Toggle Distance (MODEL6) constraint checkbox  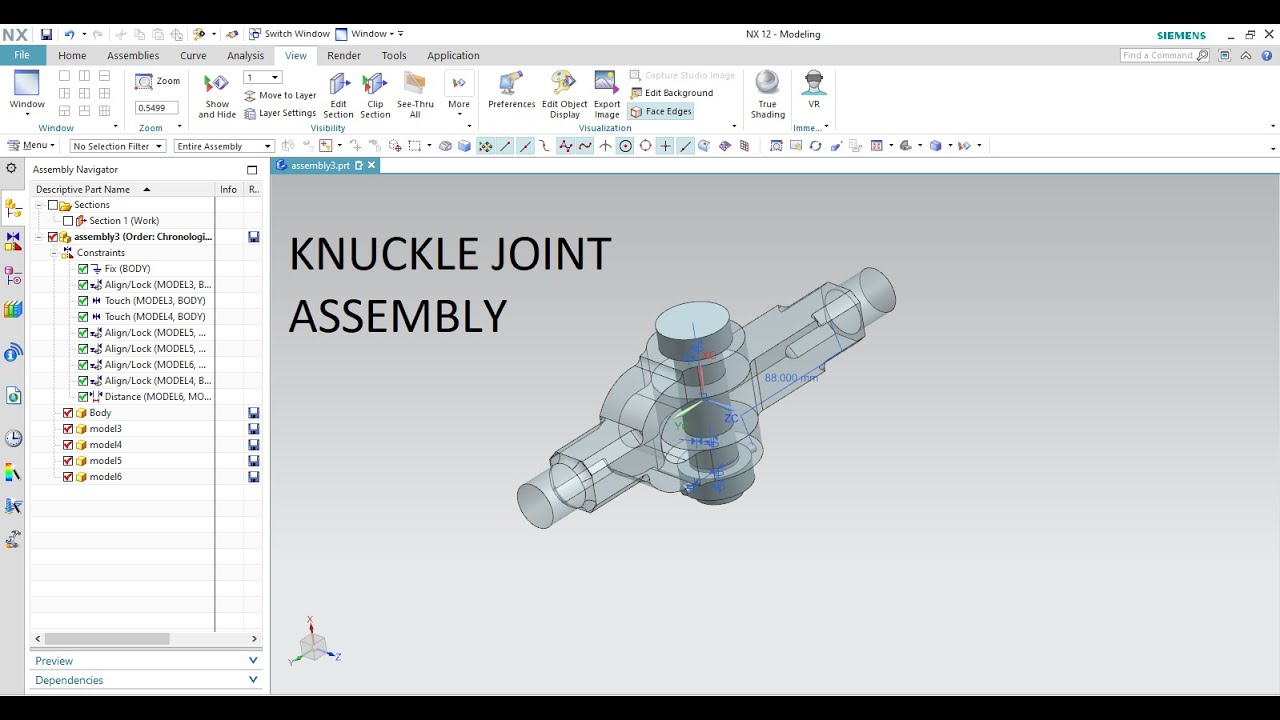tap(83, 397)
